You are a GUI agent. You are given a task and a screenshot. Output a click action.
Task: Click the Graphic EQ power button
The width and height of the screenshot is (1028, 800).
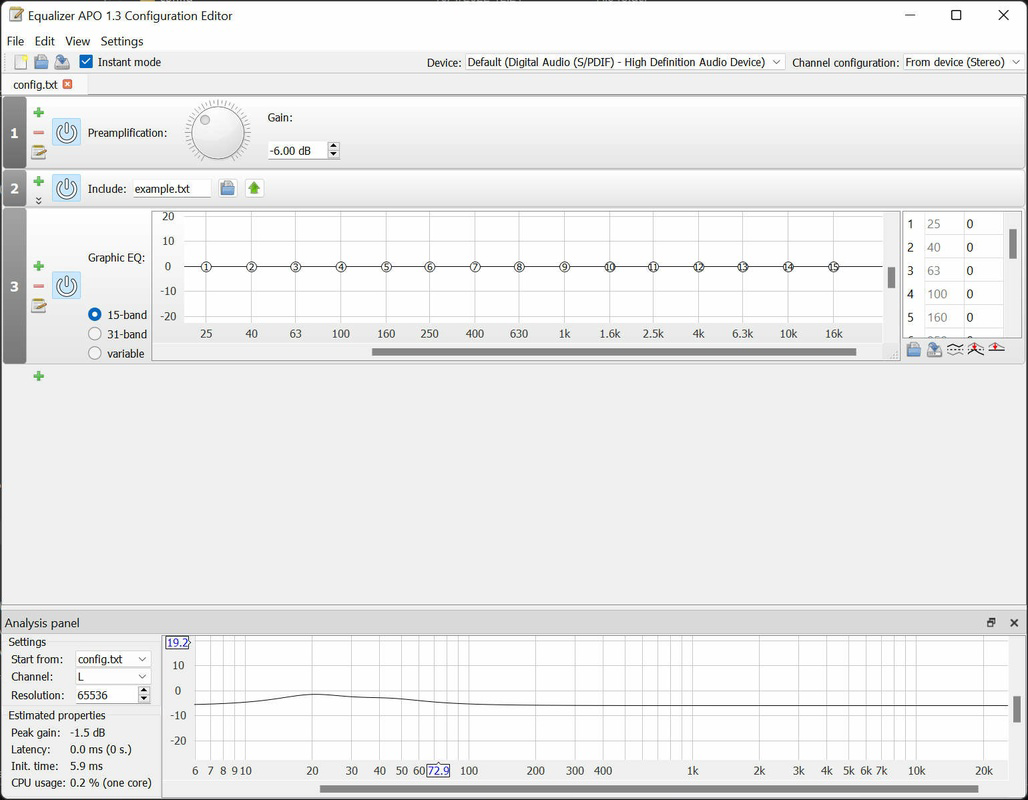click(67, 286)
